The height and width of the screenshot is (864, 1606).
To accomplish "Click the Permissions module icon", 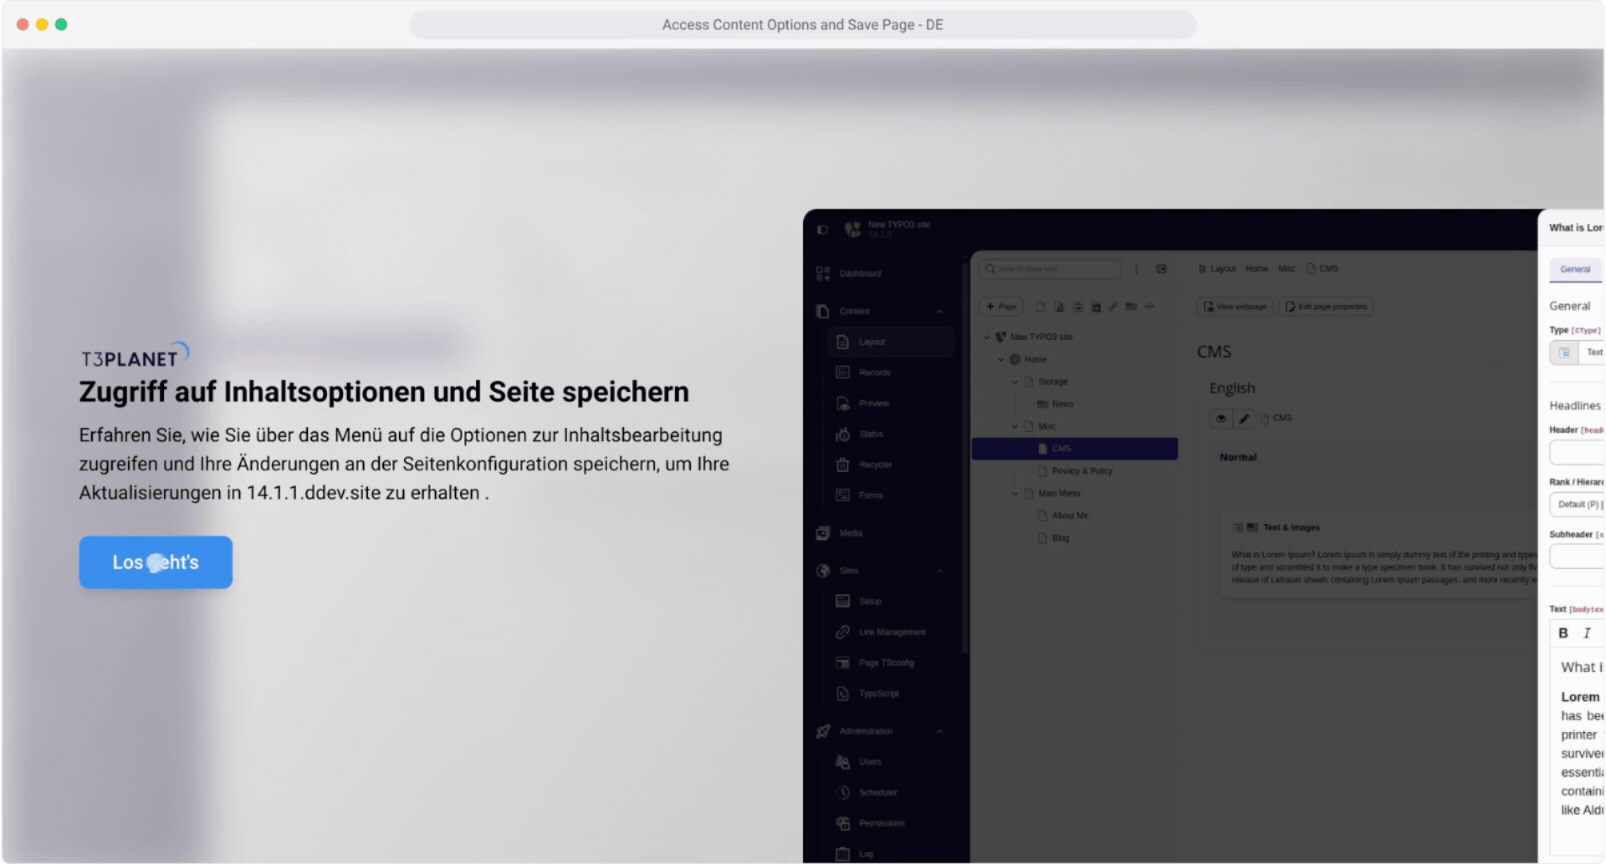I will 843,823.
